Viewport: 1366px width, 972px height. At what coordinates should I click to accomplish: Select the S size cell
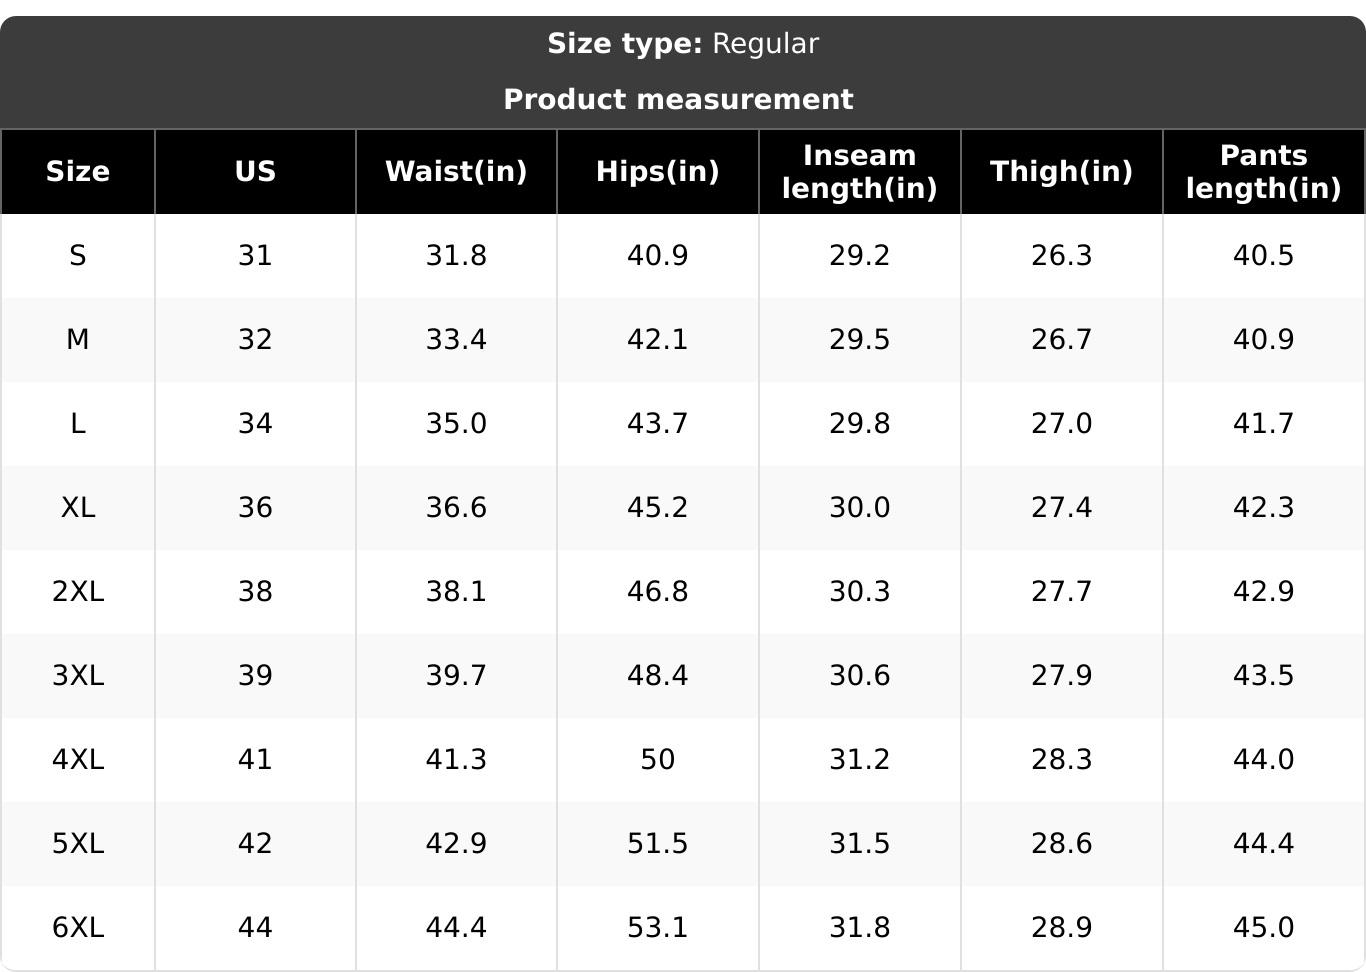click(78, 256)
